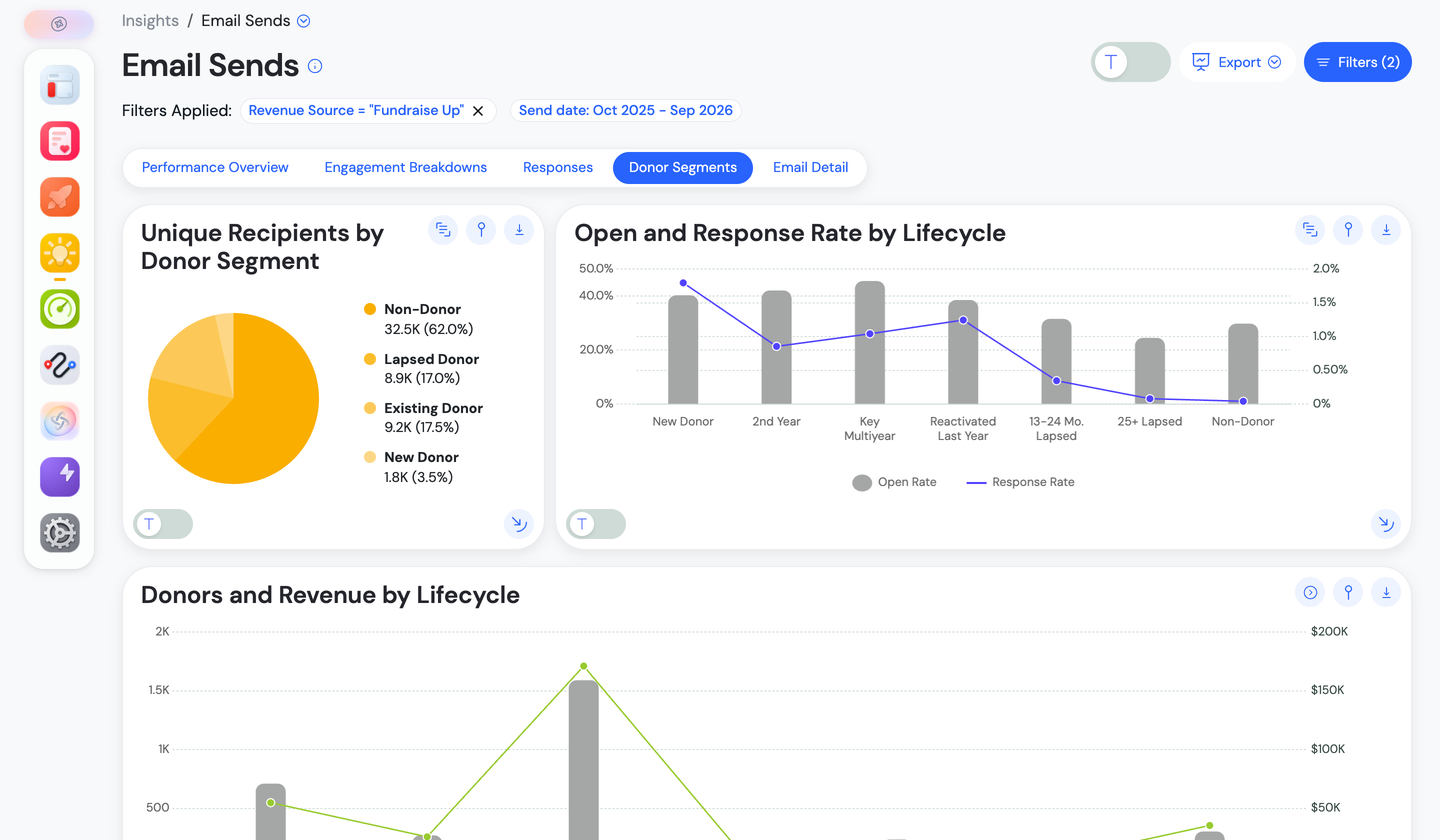Click the "13-24 Mo. Lapsed" axis label
Screen dimensions: 1440x840
1056,428
